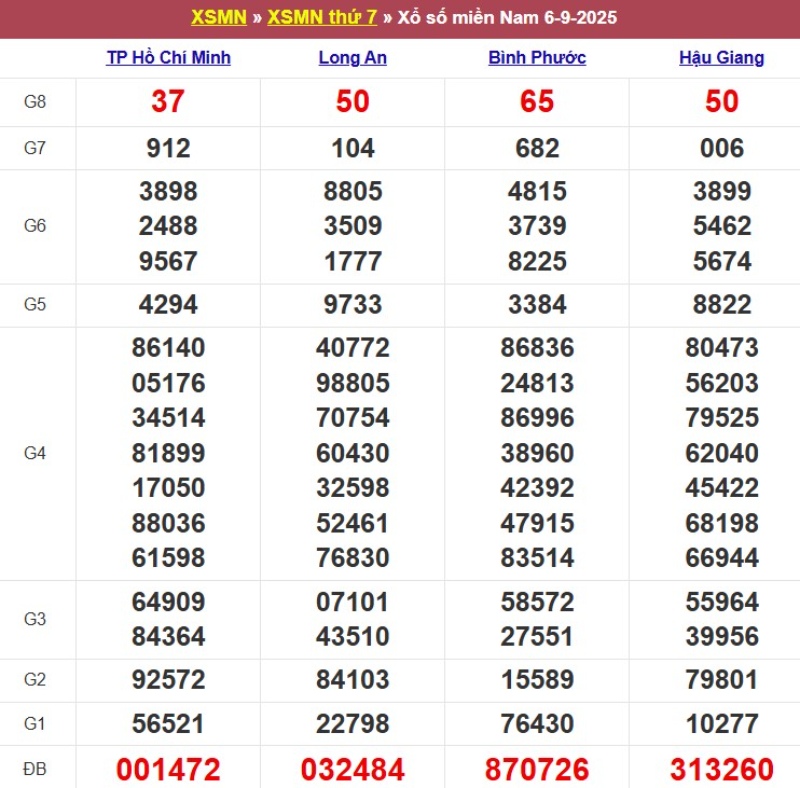Image resolution: width=800 pixels, height=788 pixels.
Task: Click special prize number 001472
Action: click(x=168, y=769)
